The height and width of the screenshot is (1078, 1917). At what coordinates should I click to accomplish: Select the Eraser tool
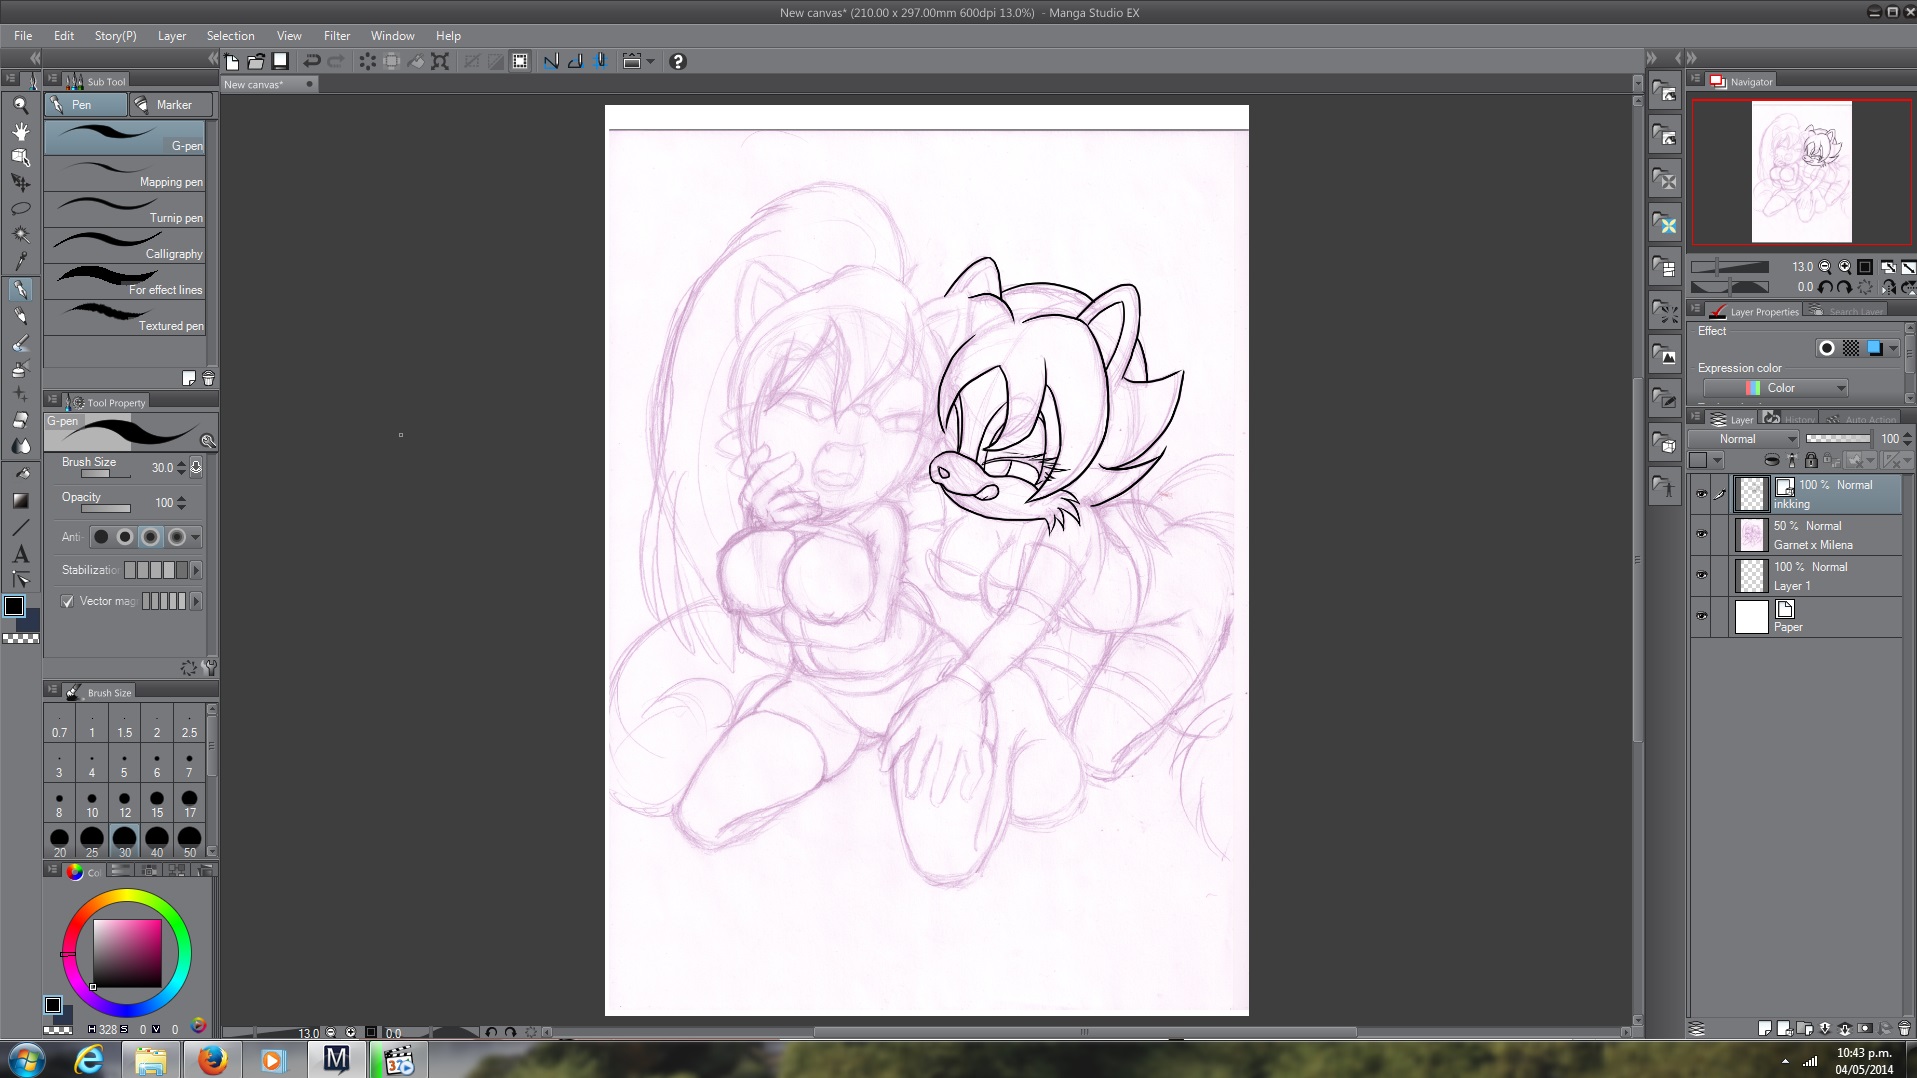point(20,421)
